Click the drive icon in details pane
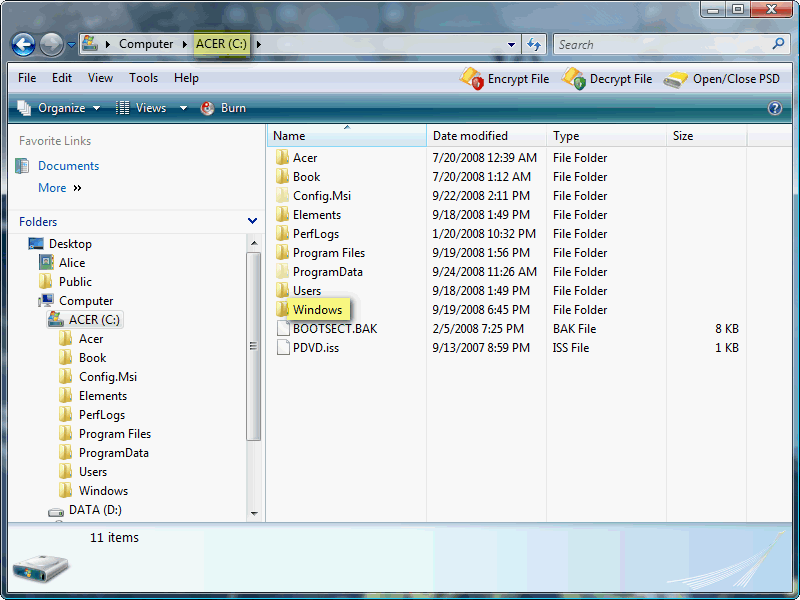800x600 pixels. (40, 568)
